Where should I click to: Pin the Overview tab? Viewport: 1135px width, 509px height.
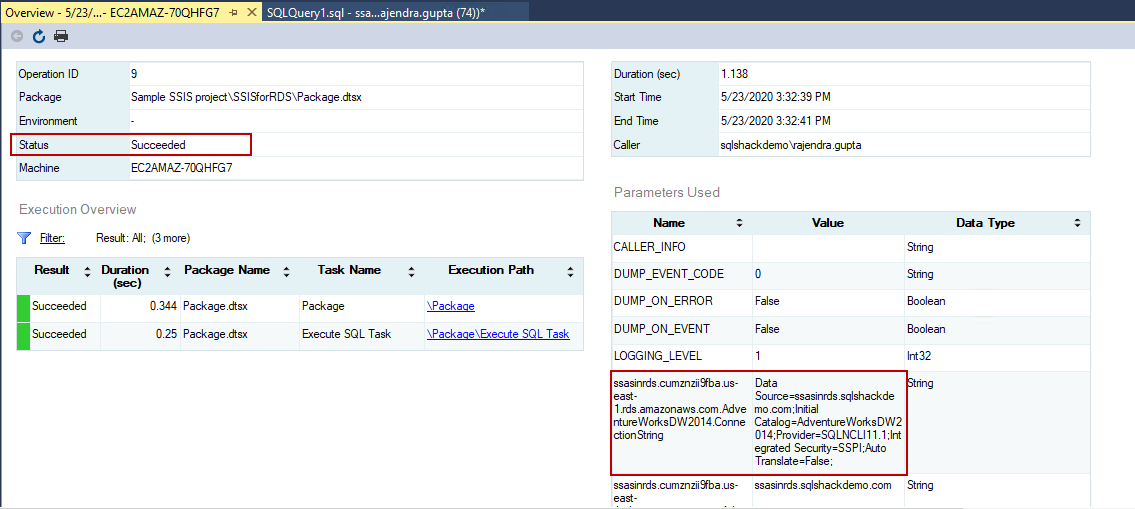click(233, 12)
